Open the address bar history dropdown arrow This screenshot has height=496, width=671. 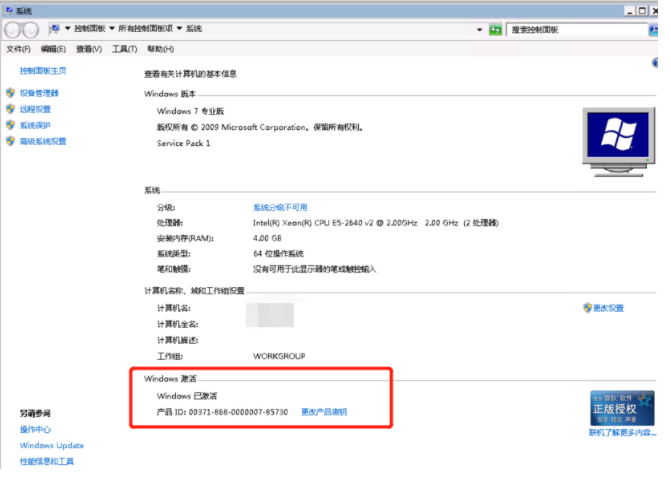point(480,30)
